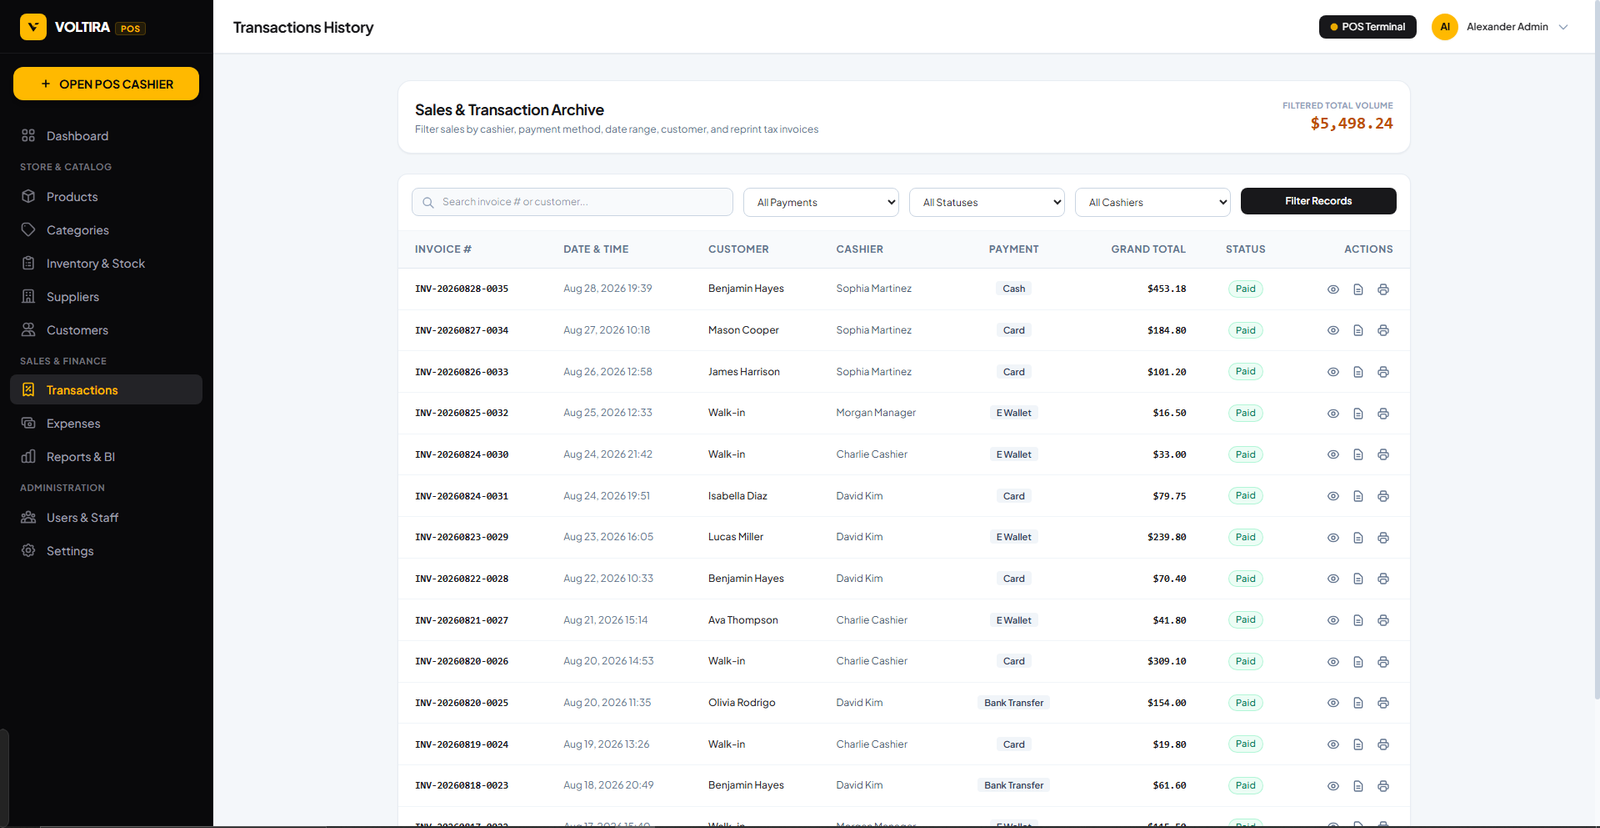Screen dimensions: 1600x828
Task: Print invoice INV-20260828-0035
Action: pyautogui.click(x=1383, y=289)
